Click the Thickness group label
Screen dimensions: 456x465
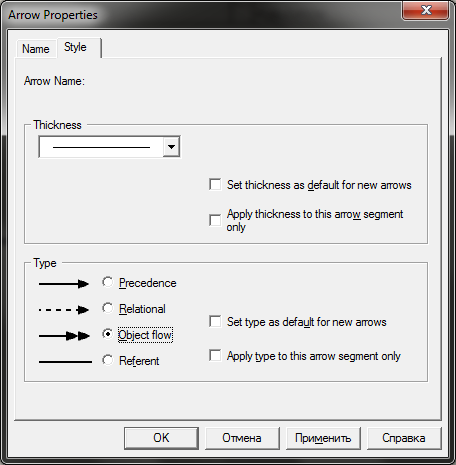point(57,125)
